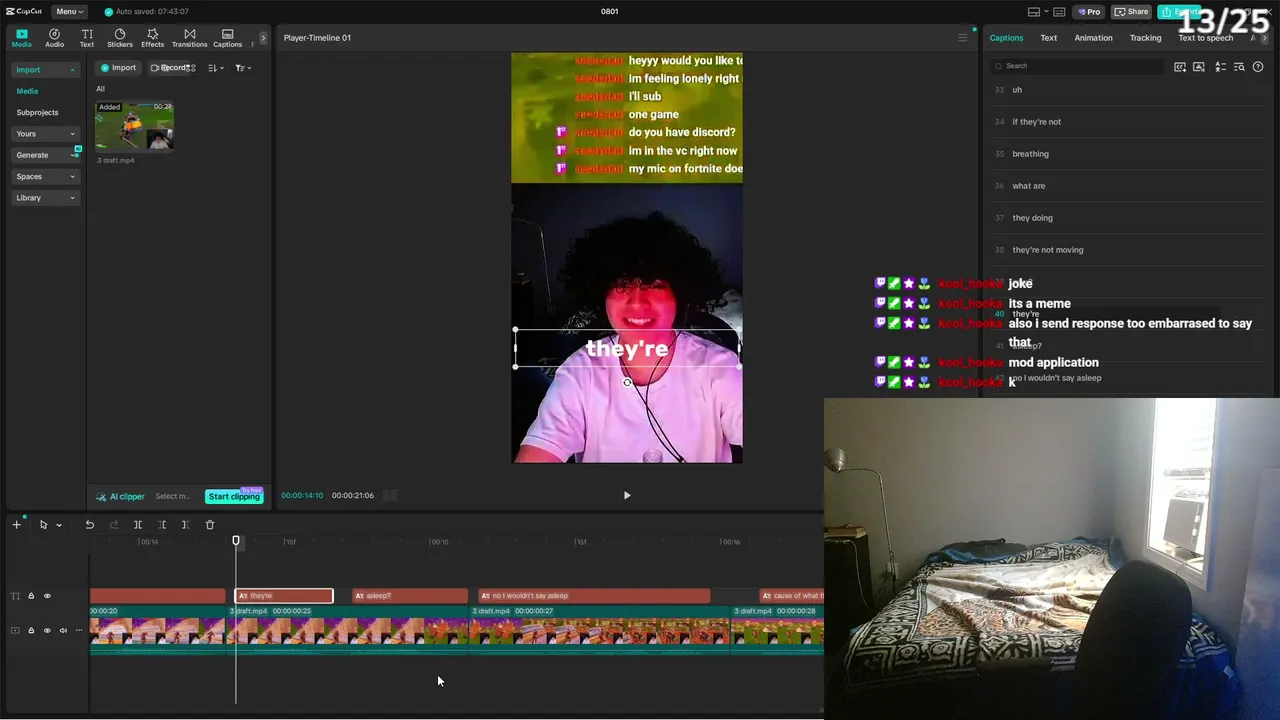
Task: Play the preview in the player
Action: click(627, 495)
